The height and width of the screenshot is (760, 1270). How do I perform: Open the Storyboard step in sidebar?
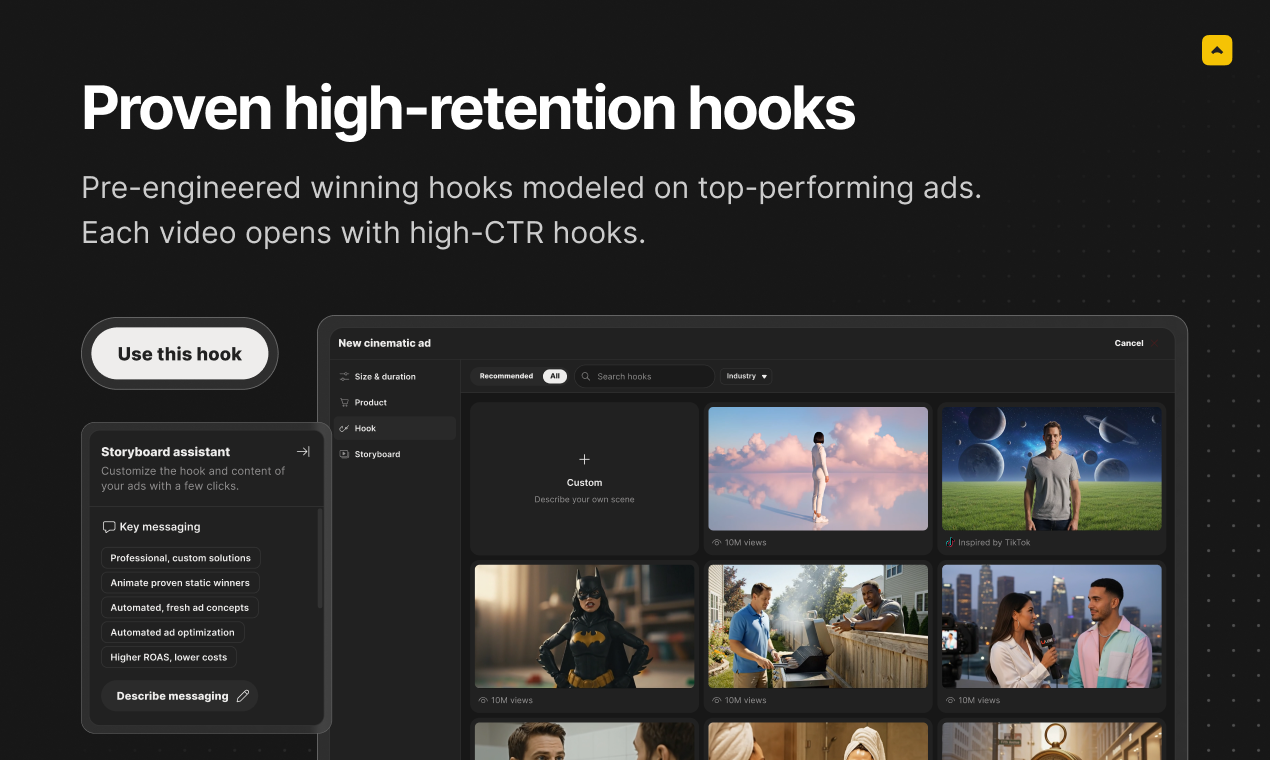(394, 454)
